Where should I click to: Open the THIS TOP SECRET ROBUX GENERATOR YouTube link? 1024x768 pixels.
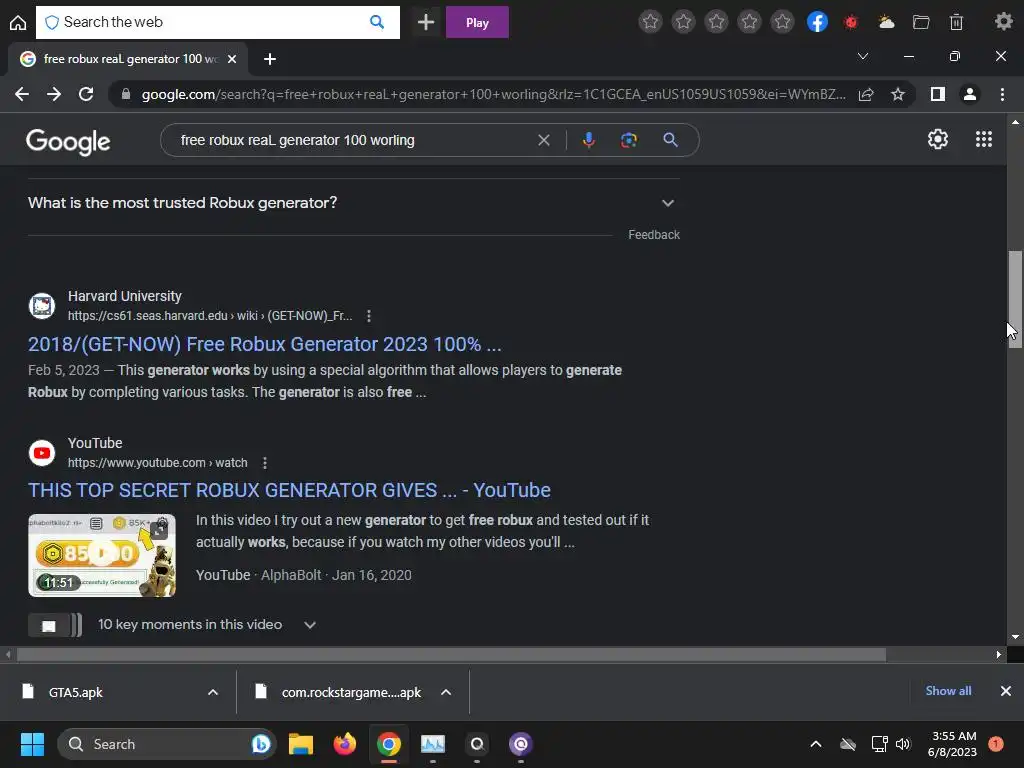tap(289, 490)
